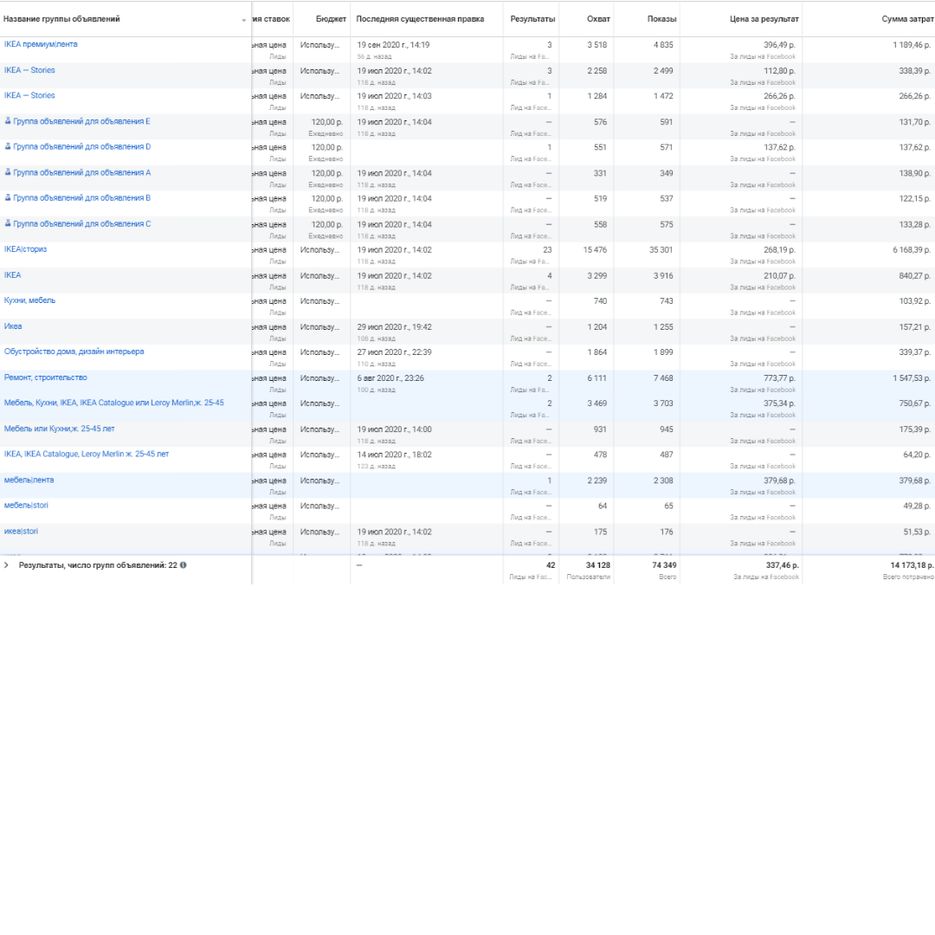Click the date 6 авг 2020 г., 23:26
The height and width of the screenshot is (935, 935).
click(391, 378)
